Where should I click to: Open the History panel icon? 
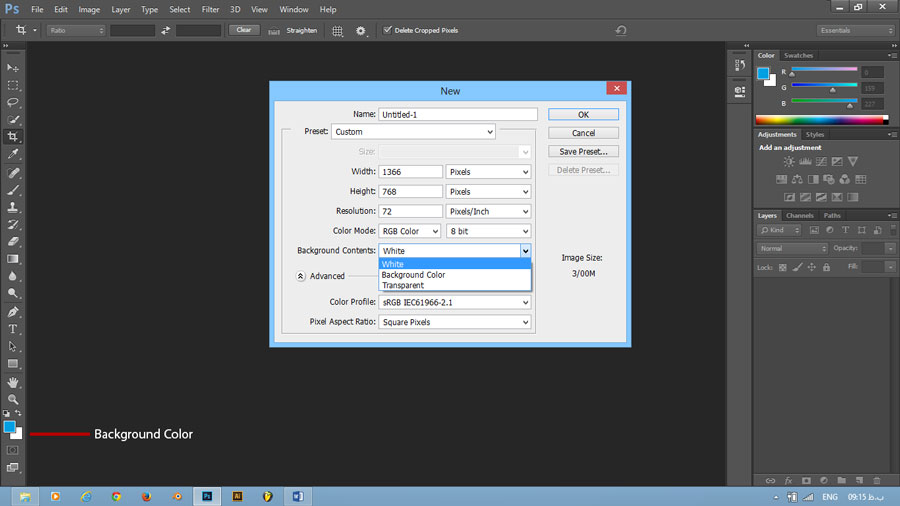pyautogui.click(x=740, y=65)
